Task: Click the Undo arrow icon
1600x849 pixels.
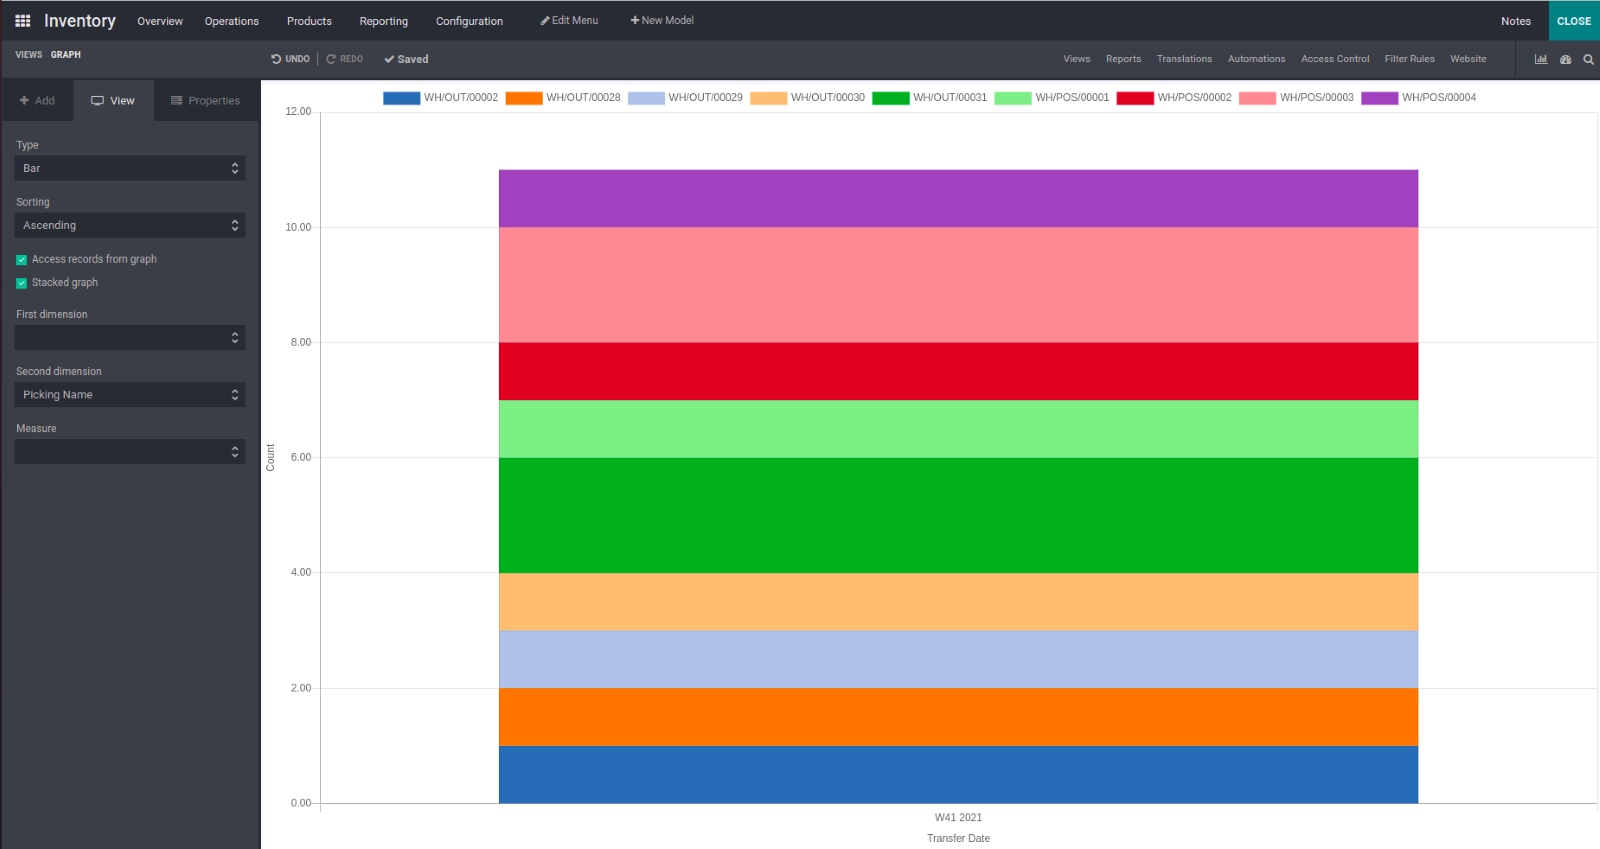Action: [276, 59]
